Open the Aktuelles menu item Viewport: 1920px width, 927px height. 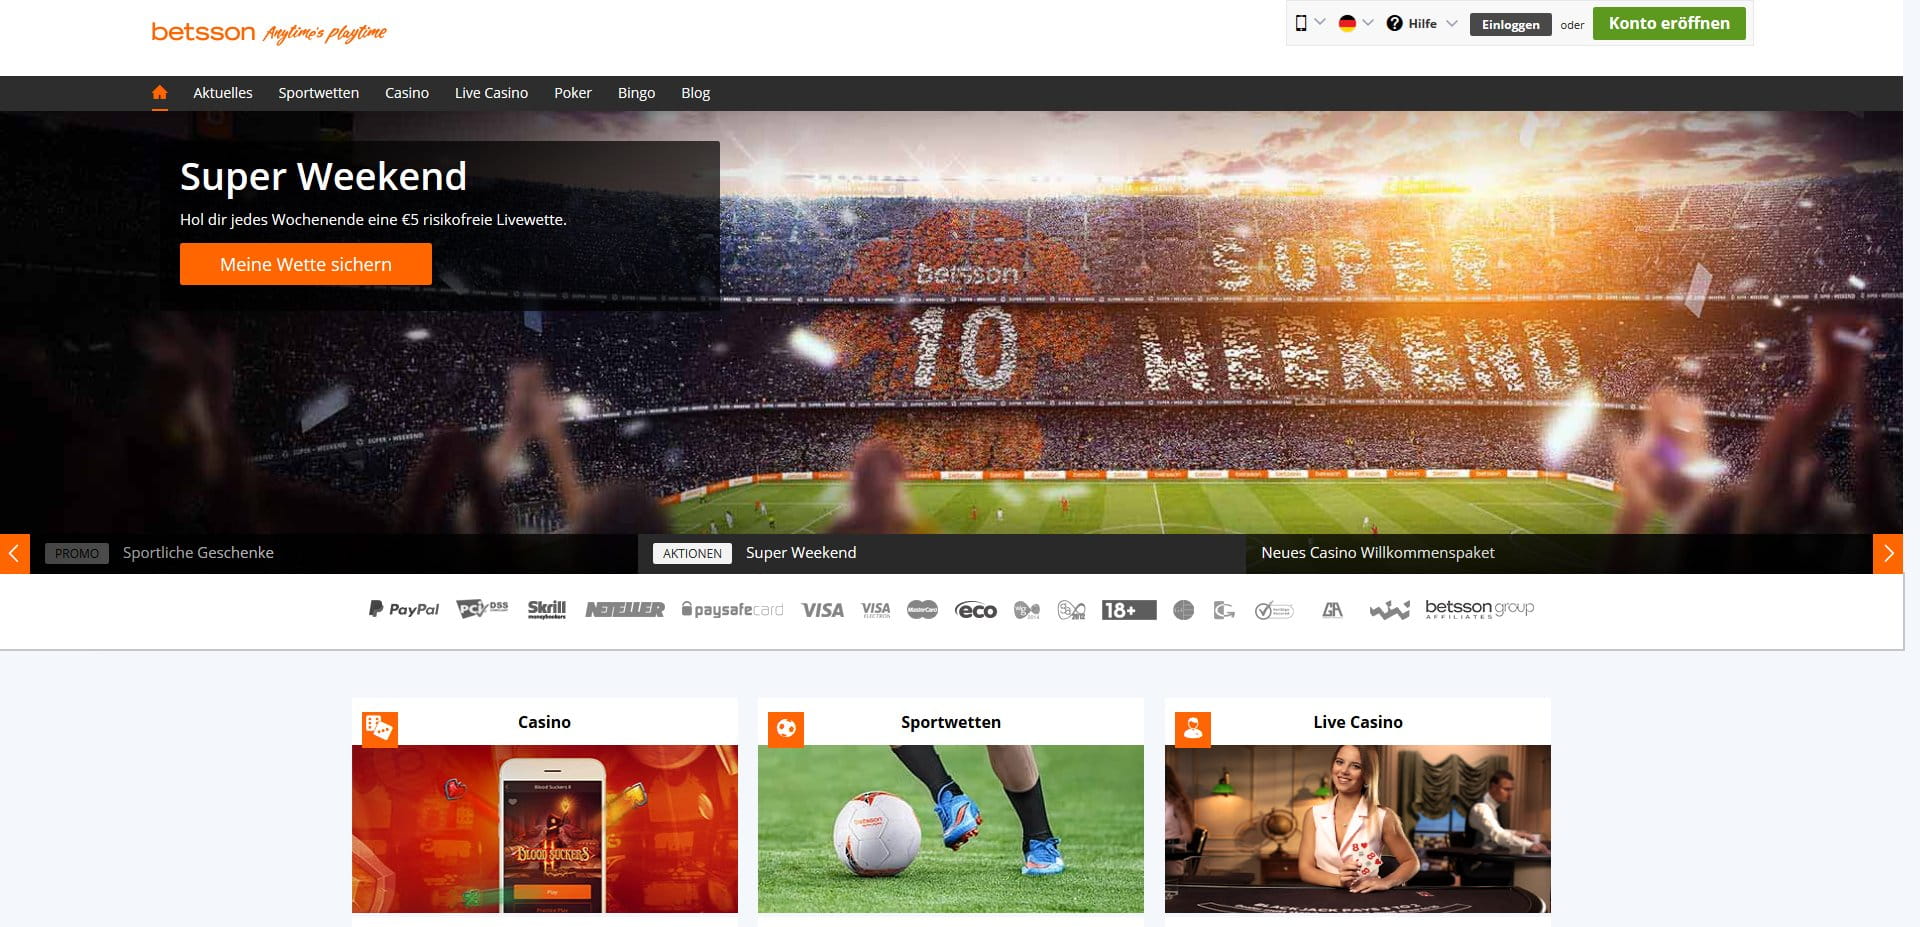[x=222, y=93]
